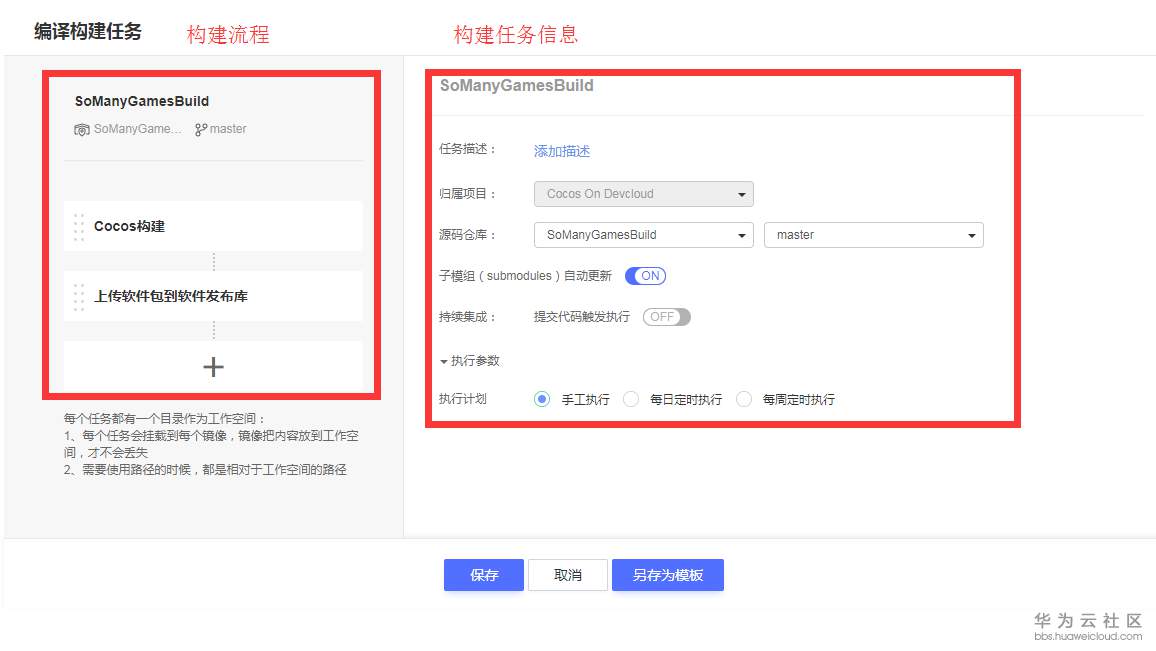Click the 另存为模板 button
Image resolution: width=1156 pixels, height=651 pixels.
click(667, 574)
